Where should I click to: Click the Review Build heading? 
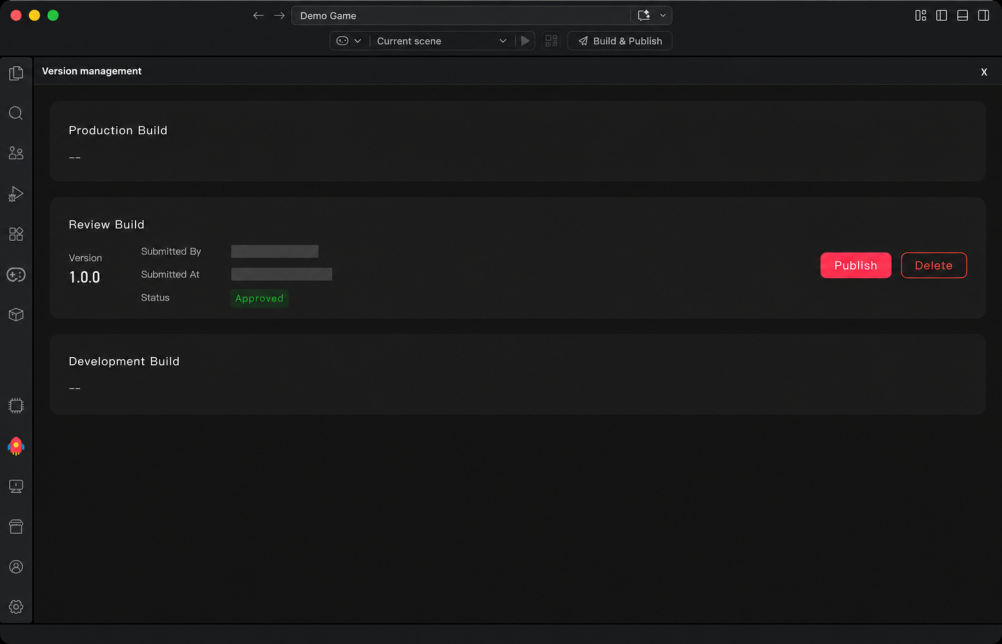pos(107,224)
